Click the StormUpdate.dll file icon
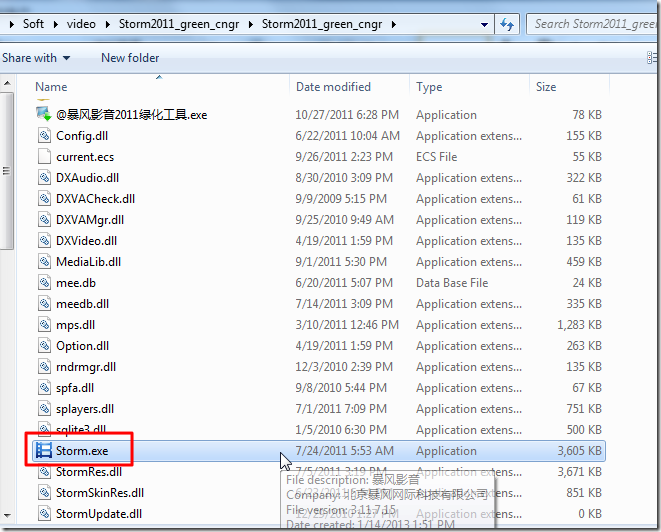The height and width of the screenshot is (532, 661). 44,514
